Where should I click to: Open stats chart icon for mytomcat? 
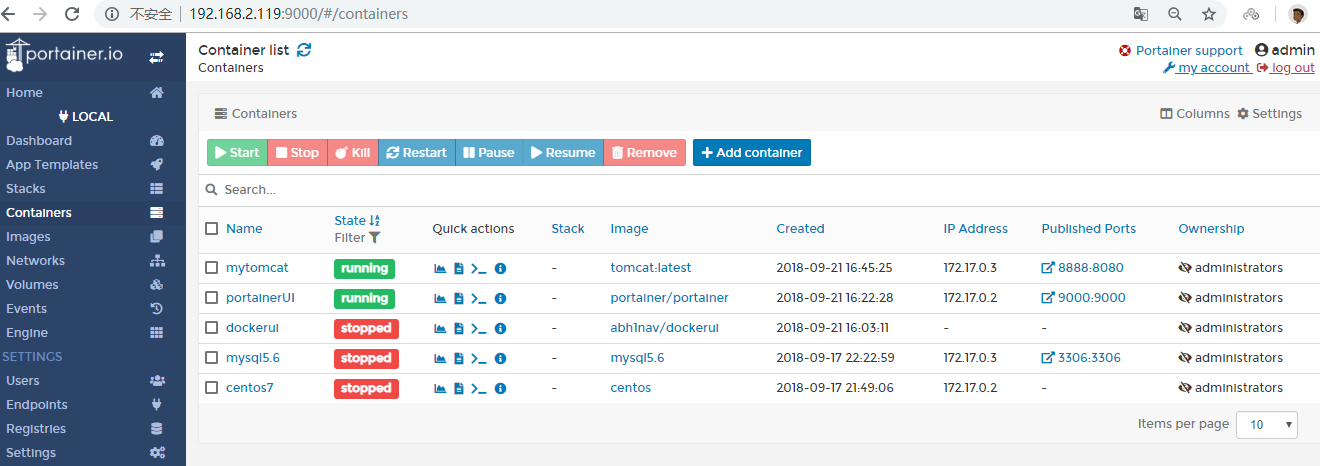pyautogui.click(x=440, y=268)
